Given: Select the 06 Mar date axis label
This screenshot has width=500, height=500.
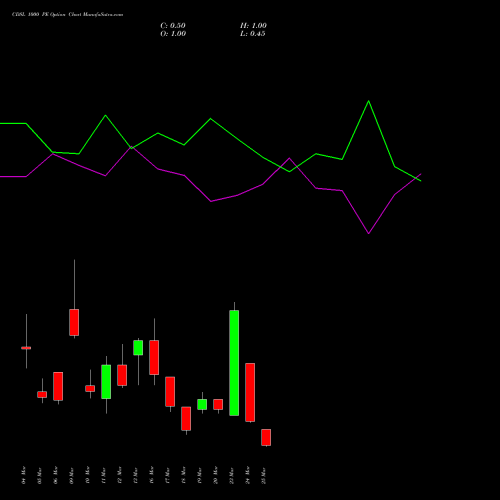Looking at the screenshot, I should tap(56, 475).
